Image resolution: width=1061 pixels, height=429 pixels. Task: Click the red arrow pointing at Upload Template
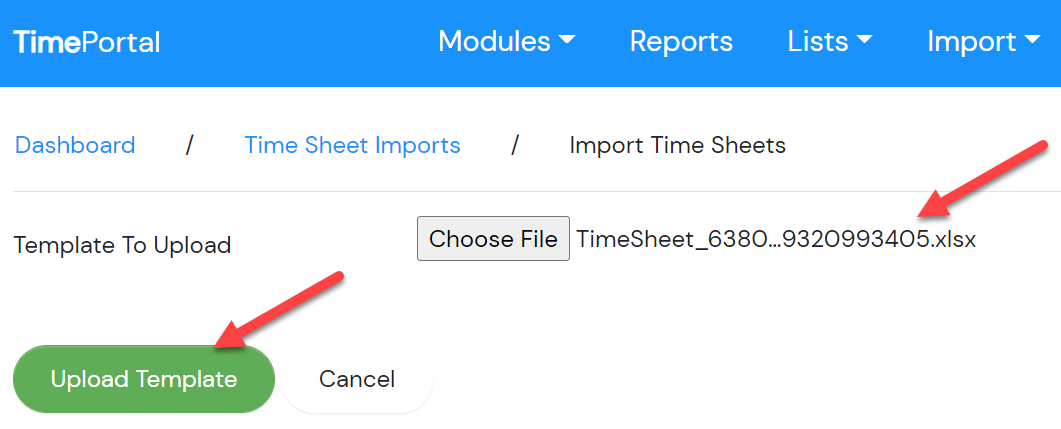tap(279, 311)
